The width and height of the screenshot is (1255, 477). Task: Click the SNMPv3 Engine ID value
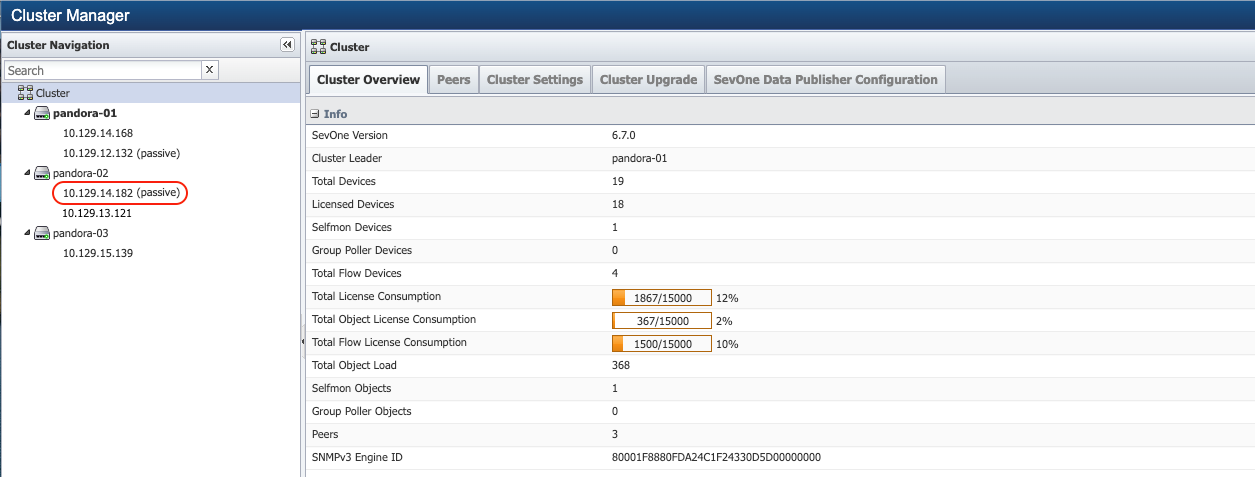[716, 457]
